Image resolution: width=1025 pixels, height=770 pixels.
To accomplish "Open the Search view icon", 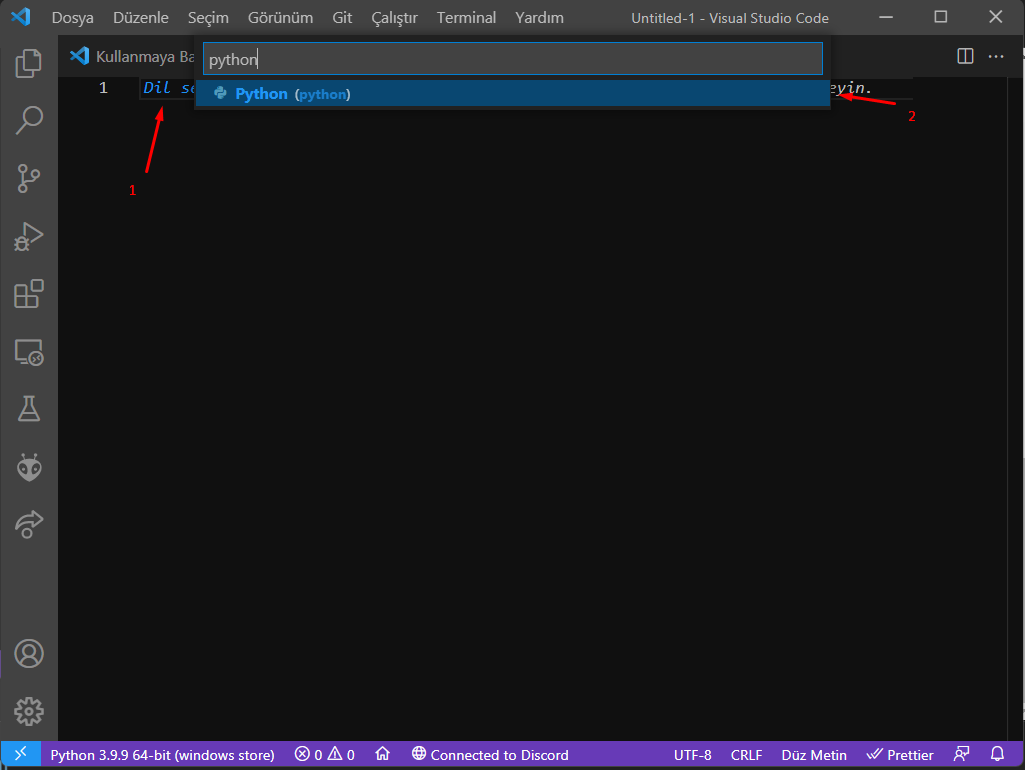I will point(29,120).
